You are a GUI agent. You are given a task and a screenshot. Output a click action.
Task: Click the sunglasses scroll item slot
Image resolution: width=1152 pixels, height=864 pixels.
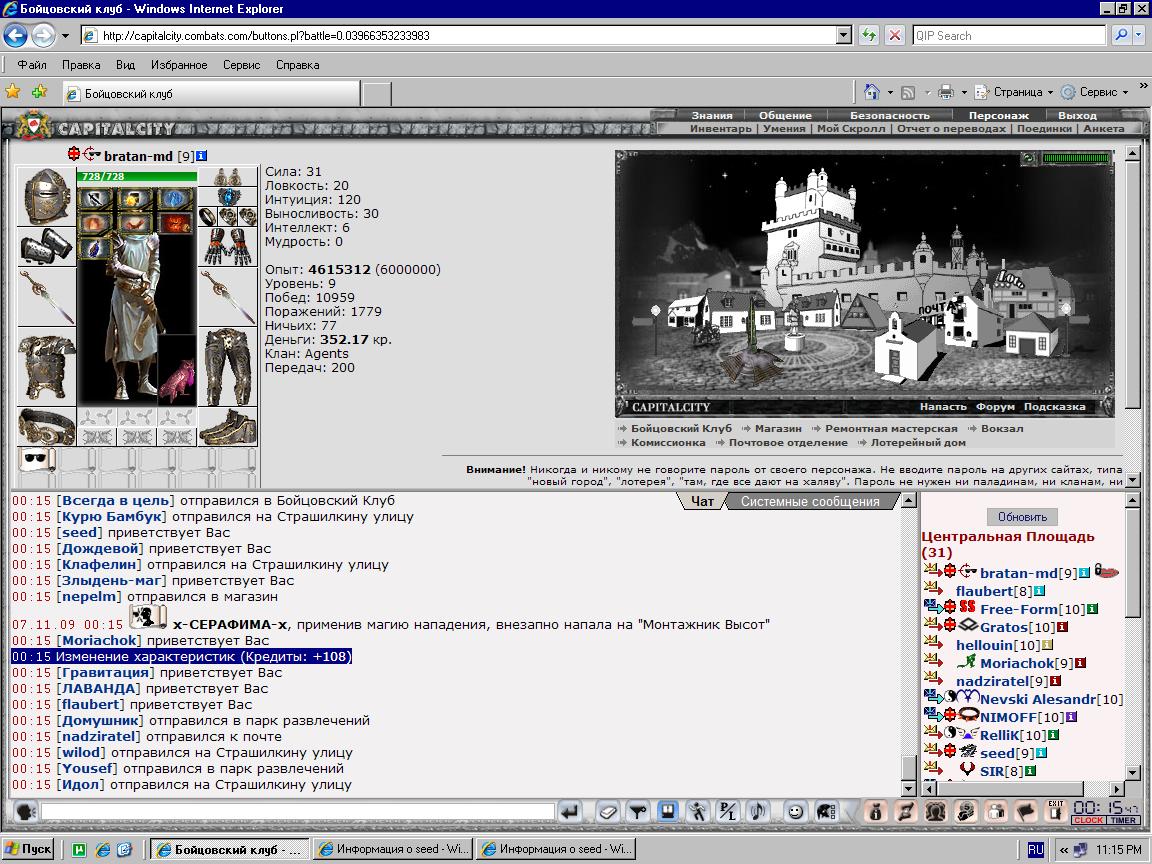click(36, 460)
